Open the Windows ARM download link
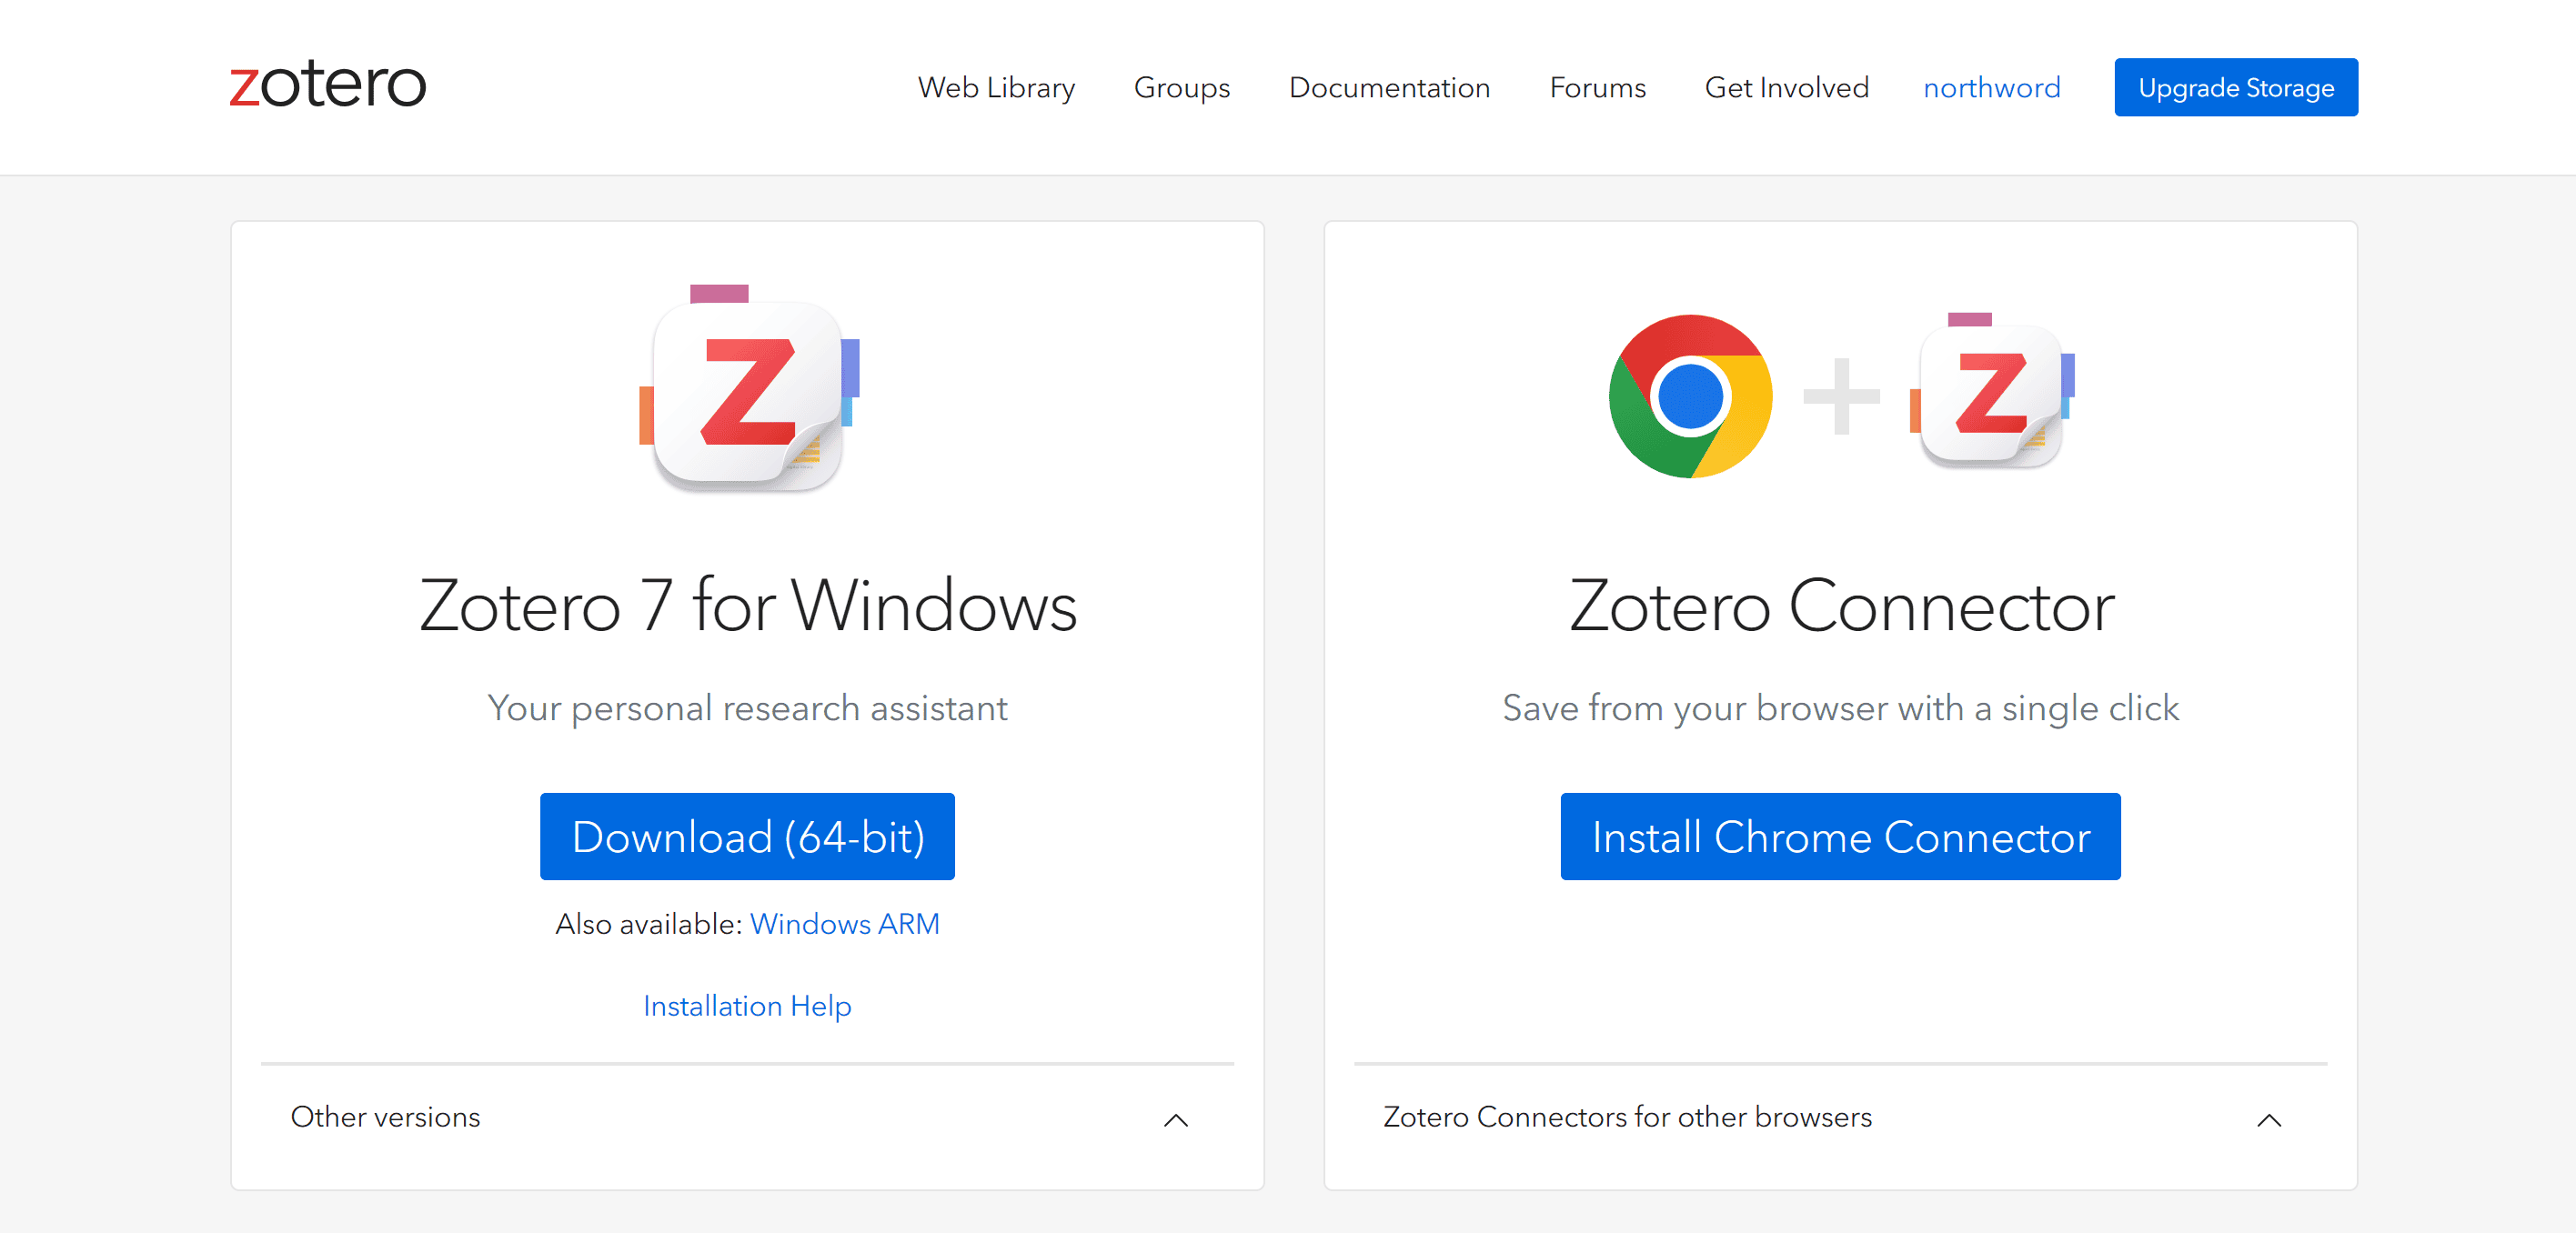This screenshot has height=1233, width=2576. pos(845,924)
